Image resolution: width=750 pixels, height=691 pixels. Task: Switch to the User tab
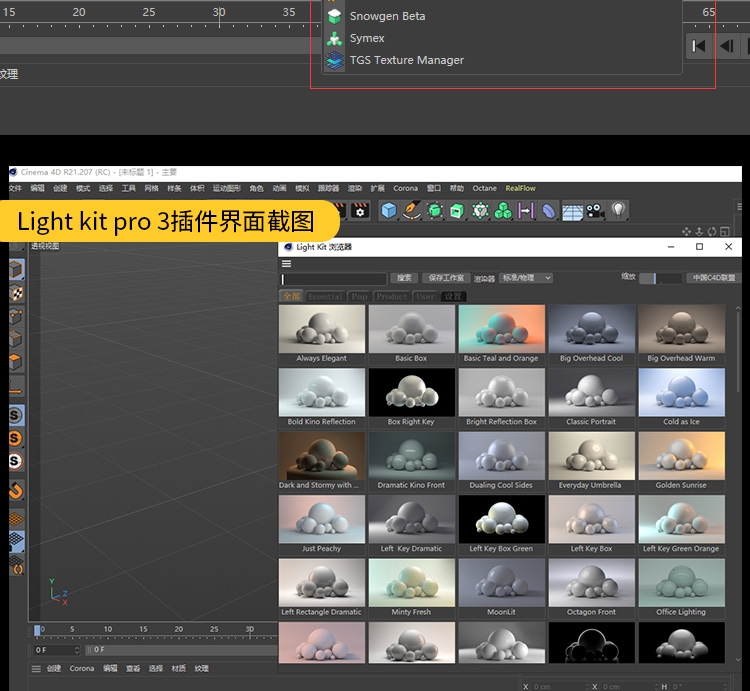pyautogui.click(x=425, y=296)
